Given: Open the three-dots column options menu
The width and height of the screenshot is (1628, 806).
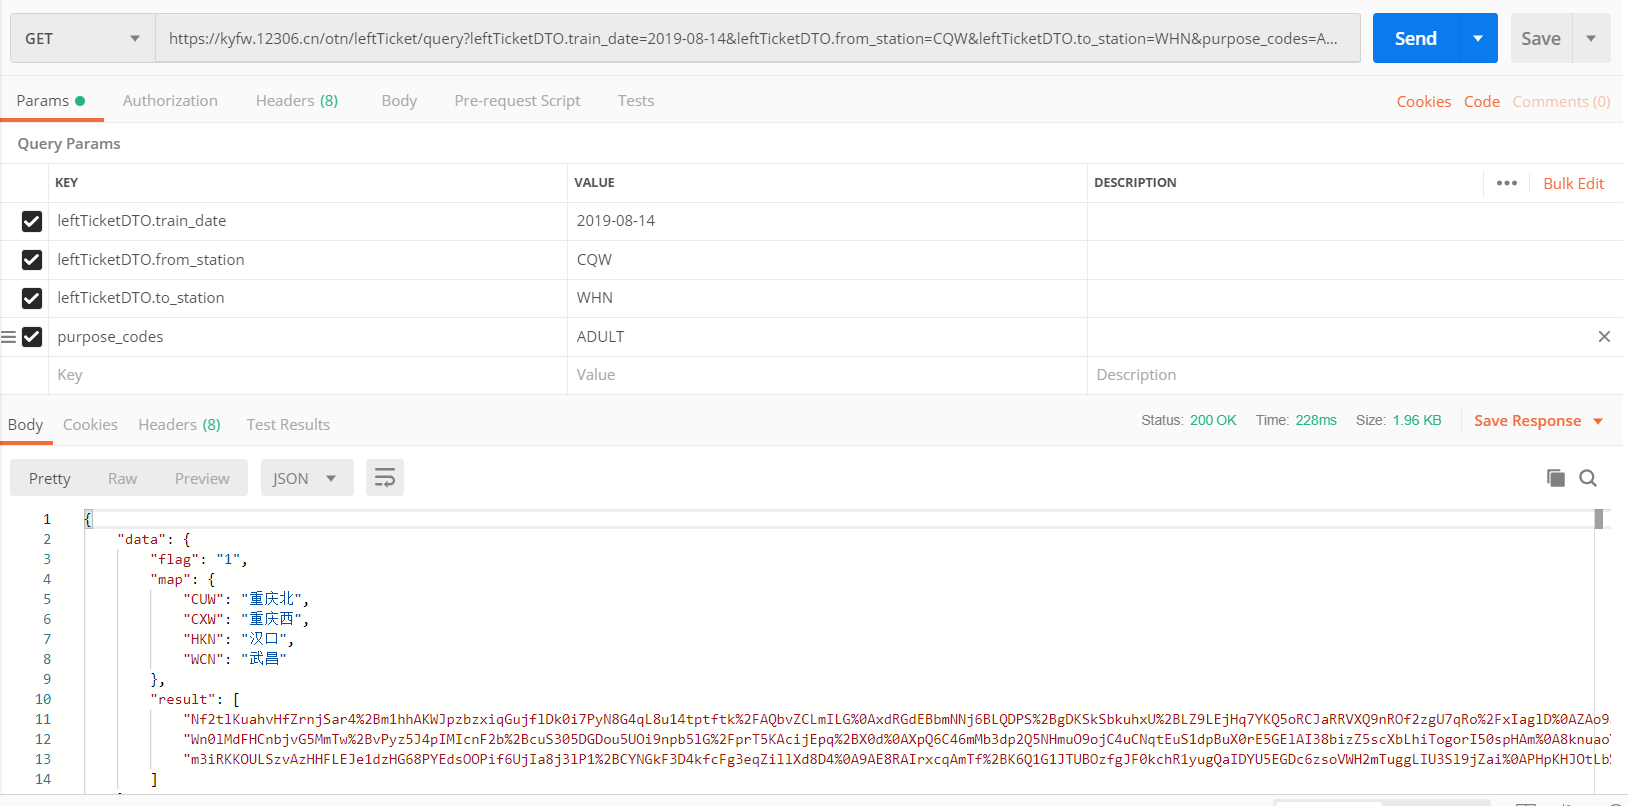Looking at the screenshot, I should pos(1507,183).
